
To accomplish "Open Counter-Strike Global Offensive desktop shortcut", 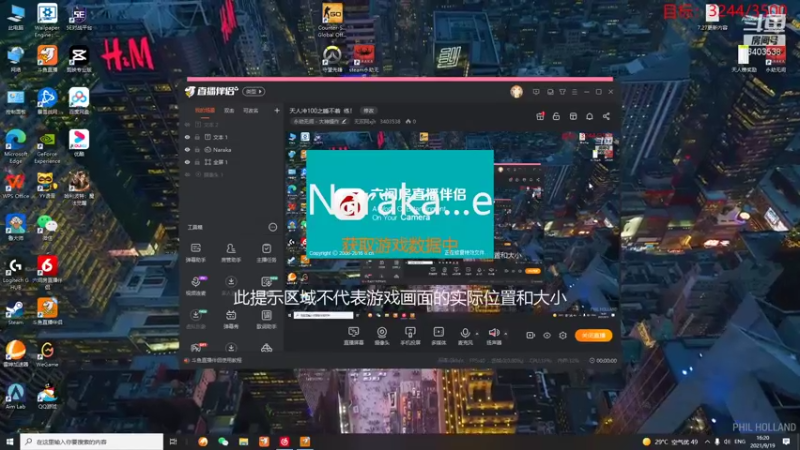I will tap(331, 19).
